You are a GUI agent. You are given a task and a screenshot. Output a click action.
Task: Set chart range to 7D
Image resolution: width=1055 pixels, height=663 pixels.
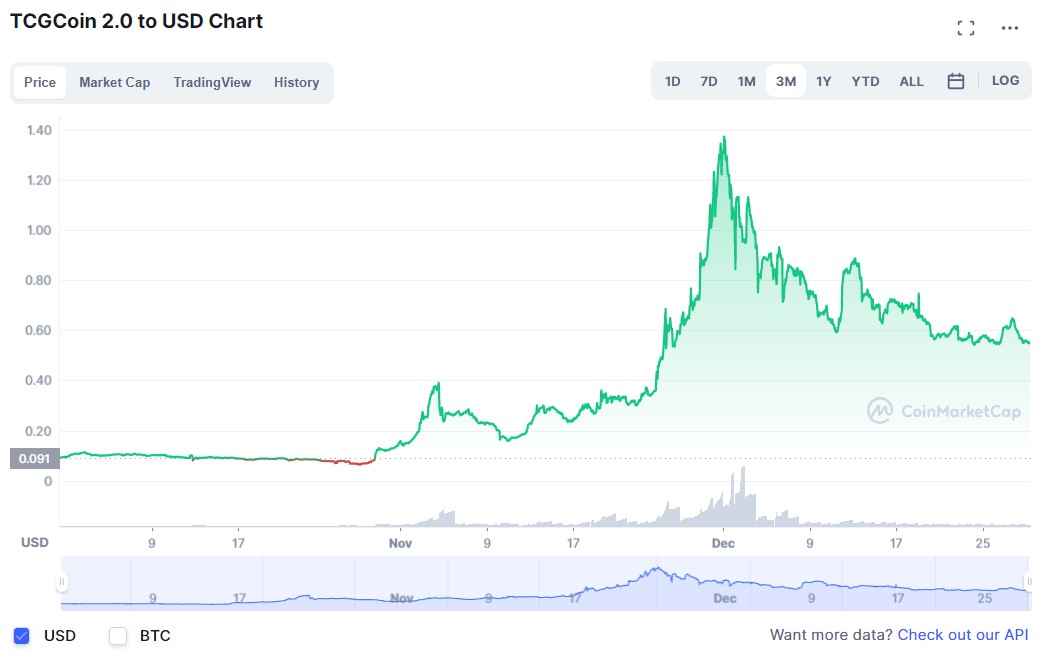[708, 81]
